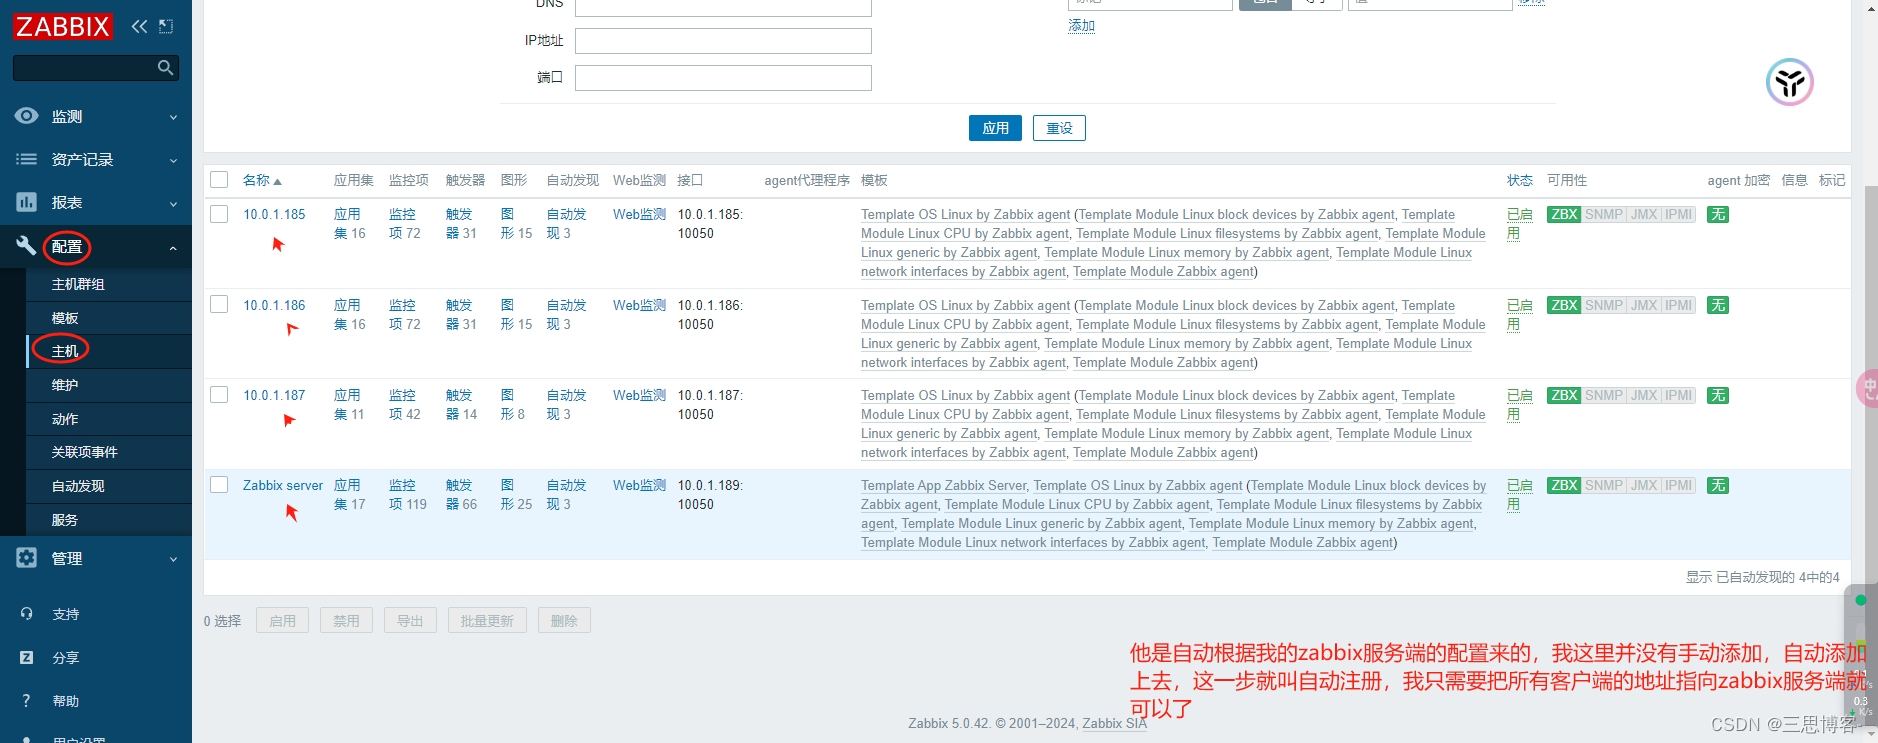Select the checkbox for host 10.0.1.187
The image size is (1878, 743).
point(219,394)
